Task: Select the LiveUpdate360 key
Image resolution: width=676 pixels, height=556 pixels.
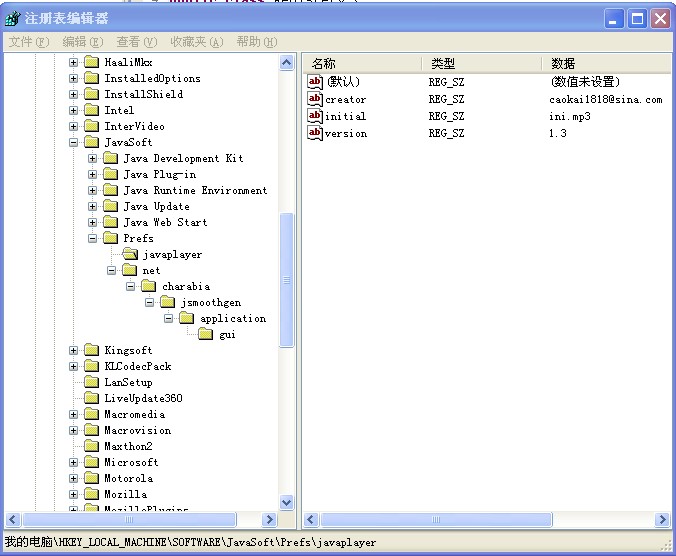Action: (x=143, y=398)
